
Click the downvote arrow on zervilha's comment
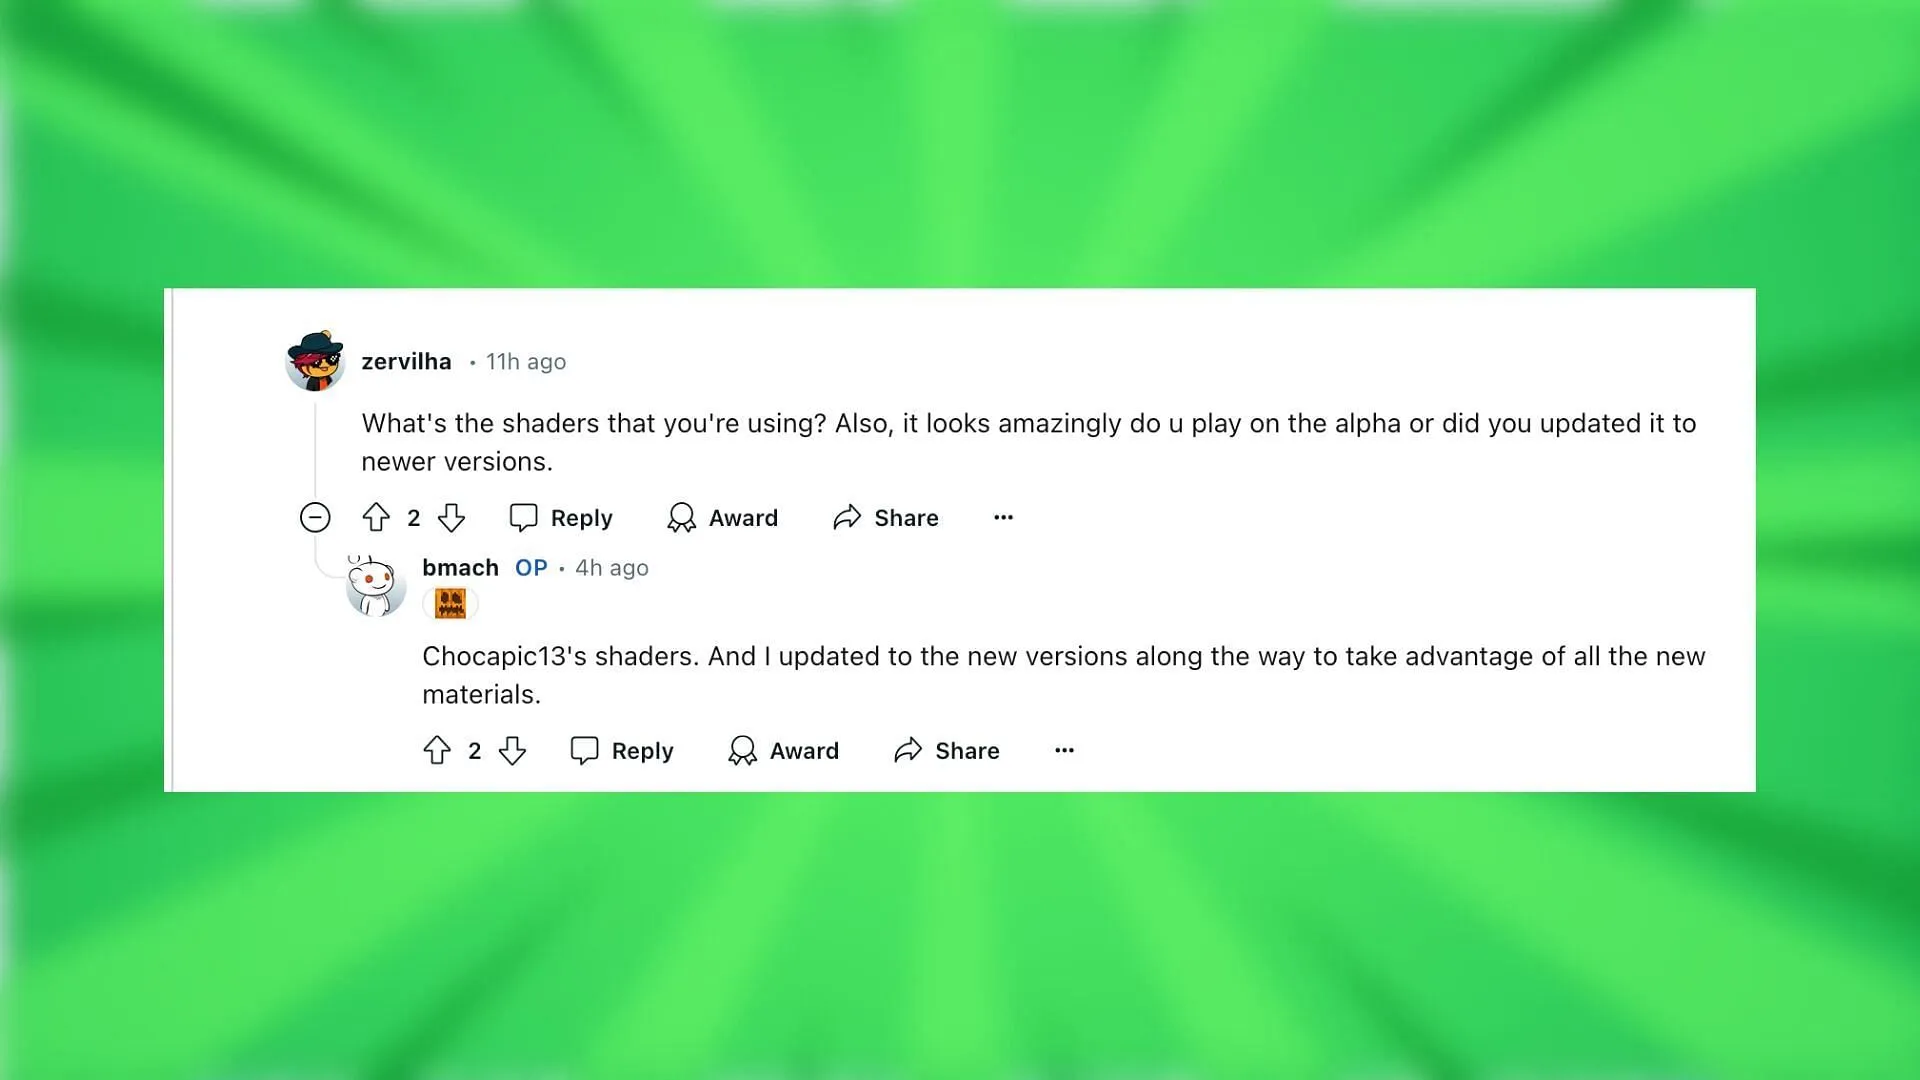tap(454, 517)
